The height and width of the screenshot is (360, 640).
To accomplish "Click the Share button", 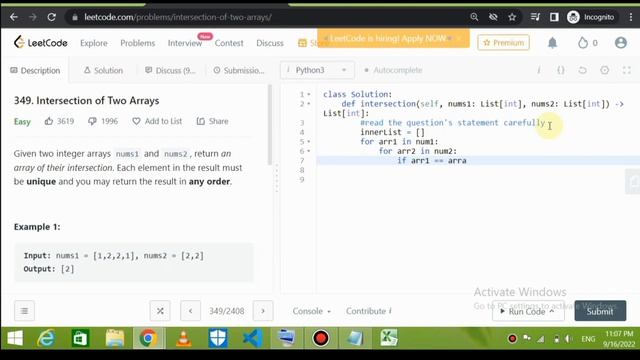I will [212, 121].
